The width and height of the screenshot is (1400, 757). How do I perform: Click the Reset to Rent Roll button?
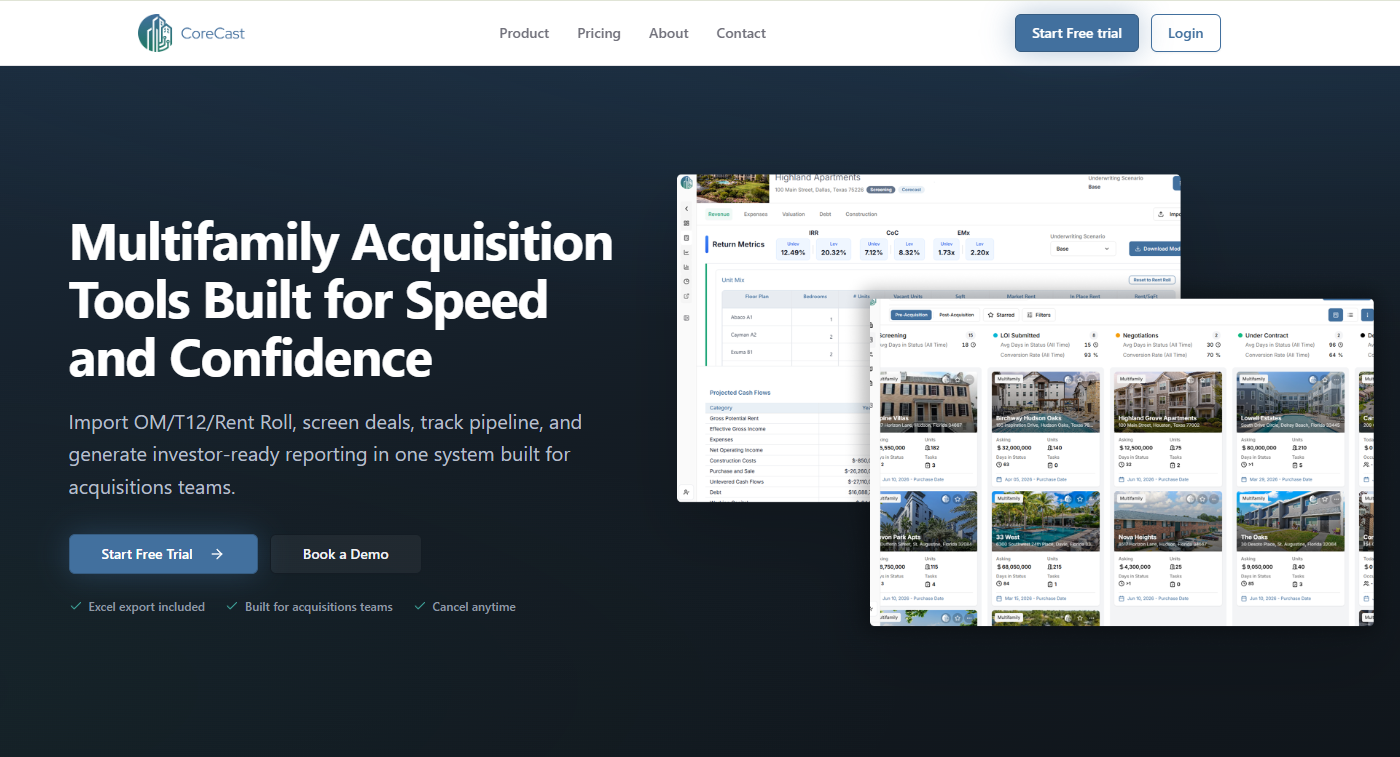click(1152, 280)
